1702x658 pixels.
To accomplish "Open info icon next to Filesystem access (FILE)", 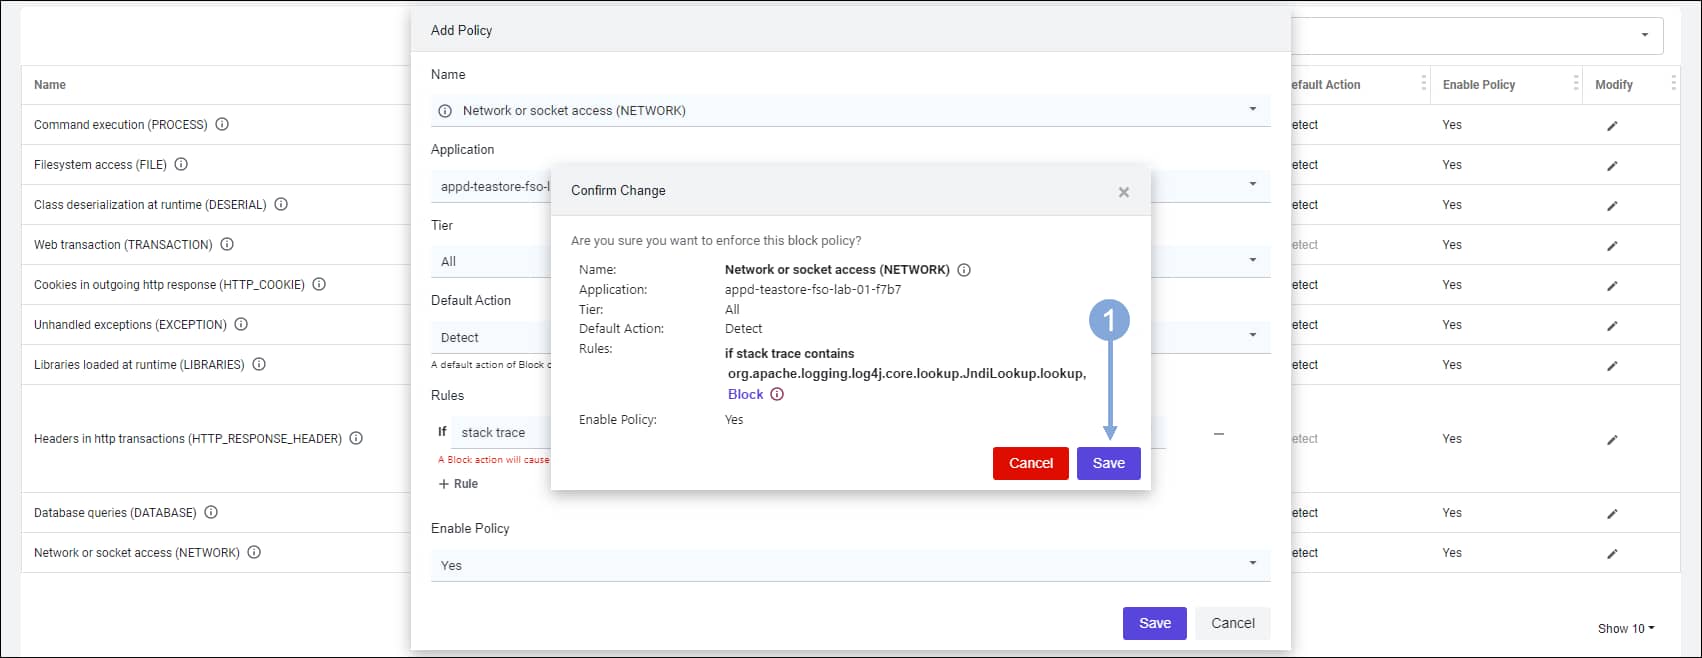I will point(181,164).
